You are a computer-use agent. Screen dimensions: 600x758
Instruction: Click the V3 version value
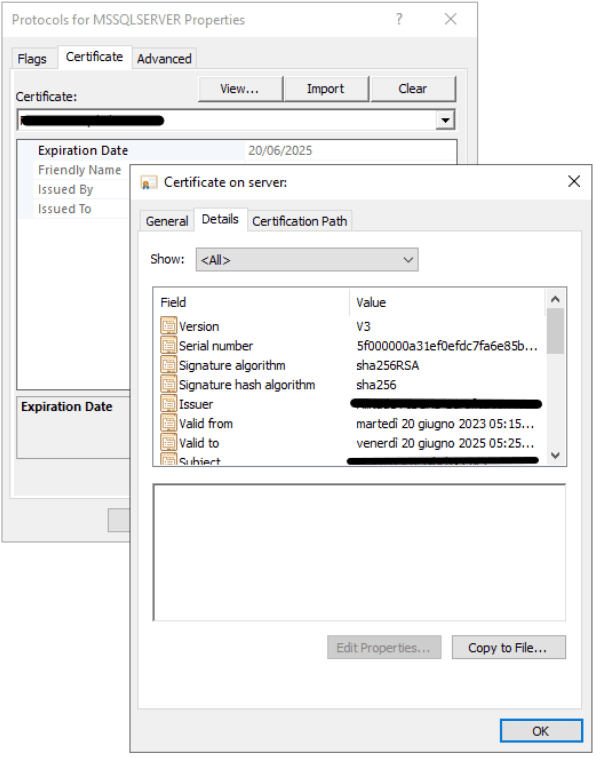coord(363,326)
